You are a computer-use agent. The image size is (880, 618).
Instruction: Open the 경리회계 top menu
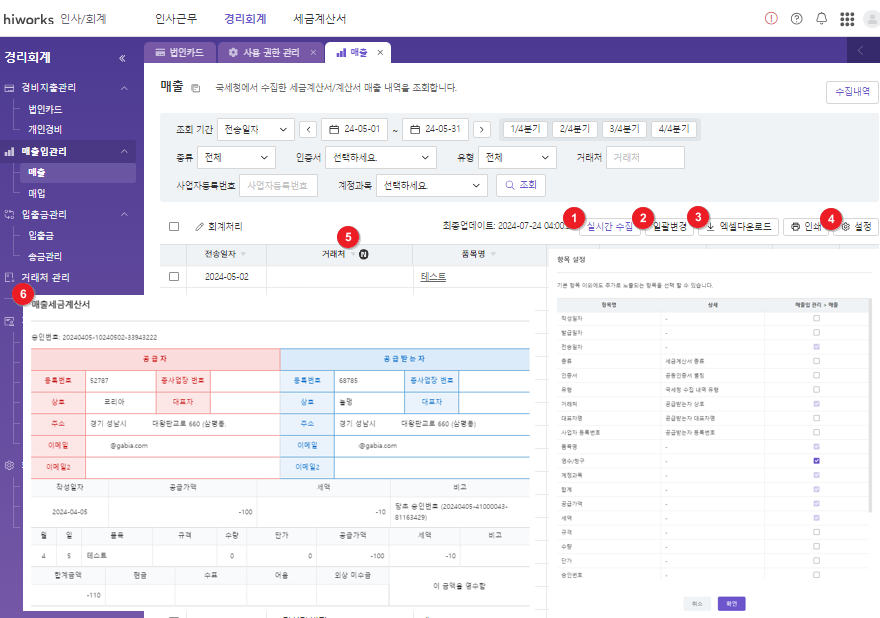coord(245,19)
